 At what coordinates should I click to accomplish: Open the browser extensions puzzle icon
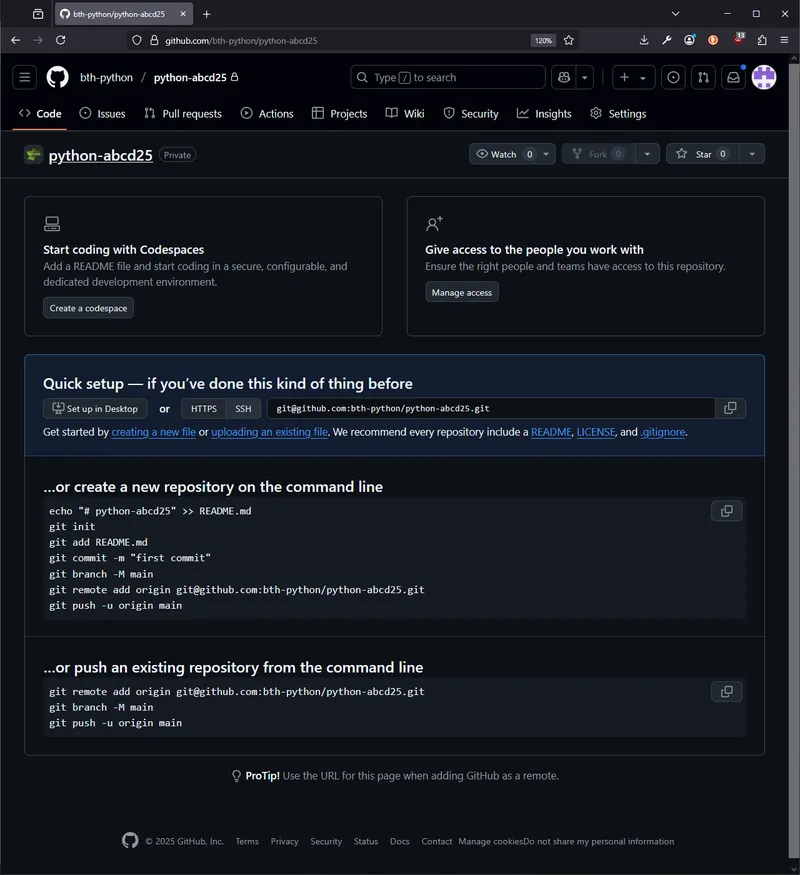pyautogui.click(x=762, y=40)
